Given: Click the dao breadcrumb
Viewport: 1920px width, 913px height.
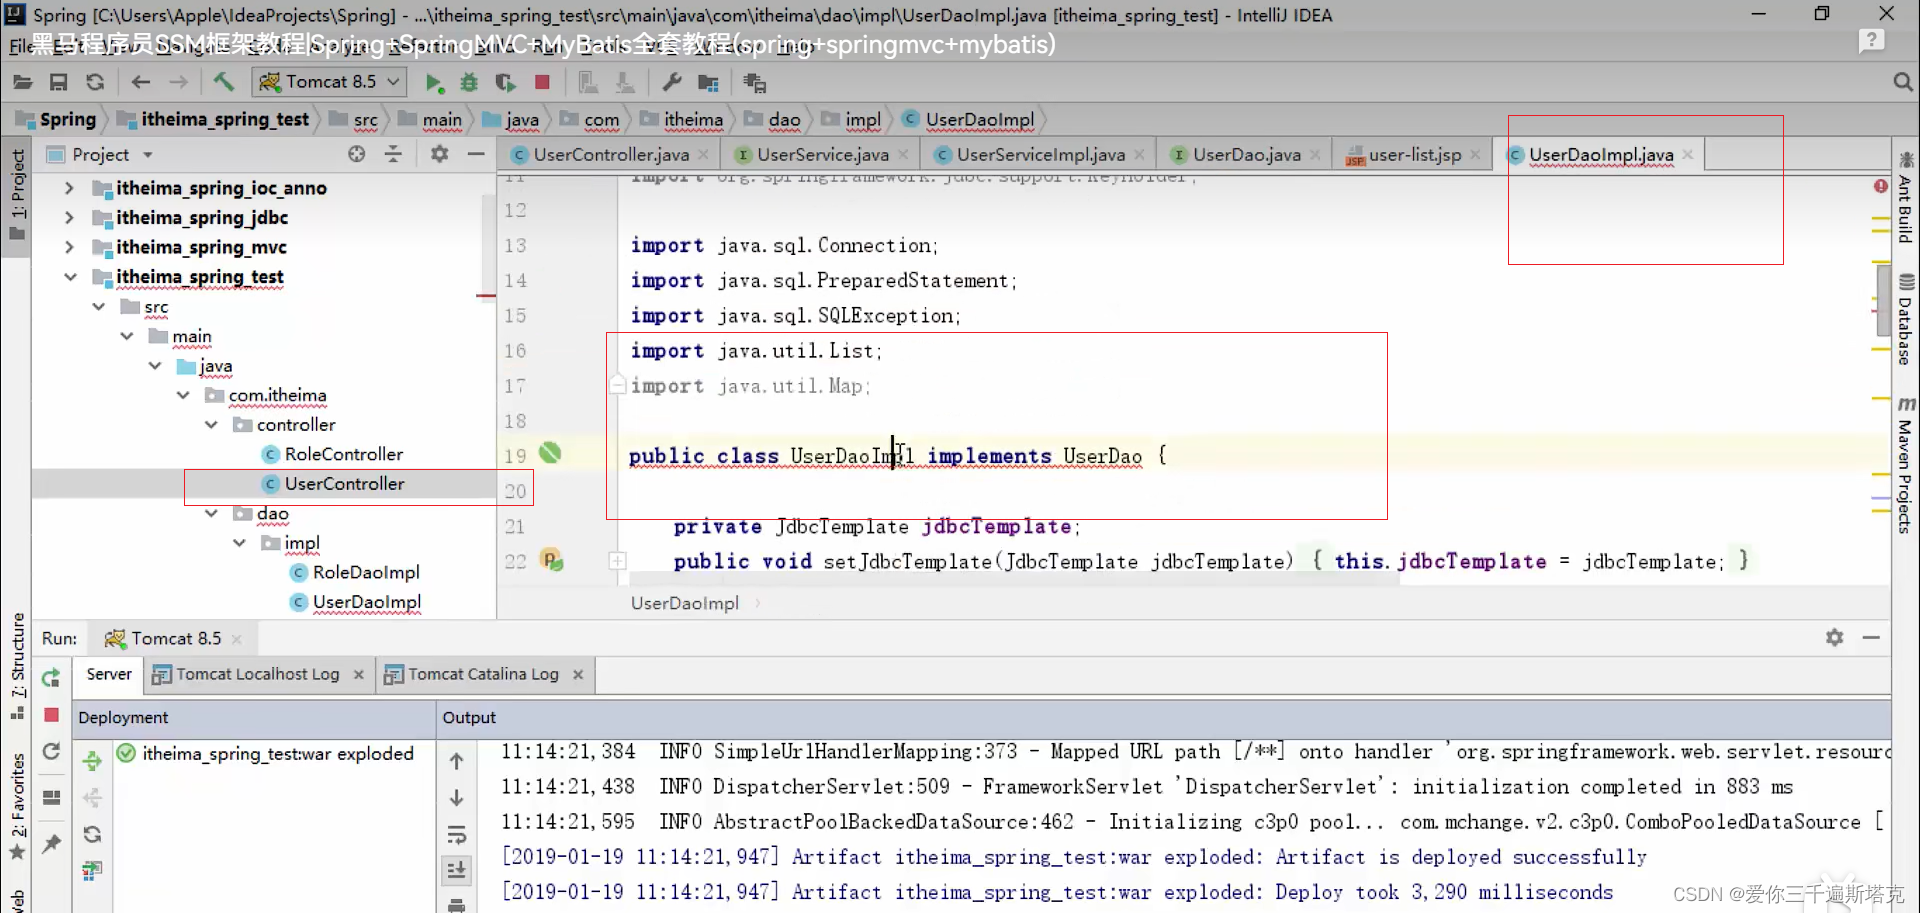Looking at the screenshot, I should [x=784, y=120].
